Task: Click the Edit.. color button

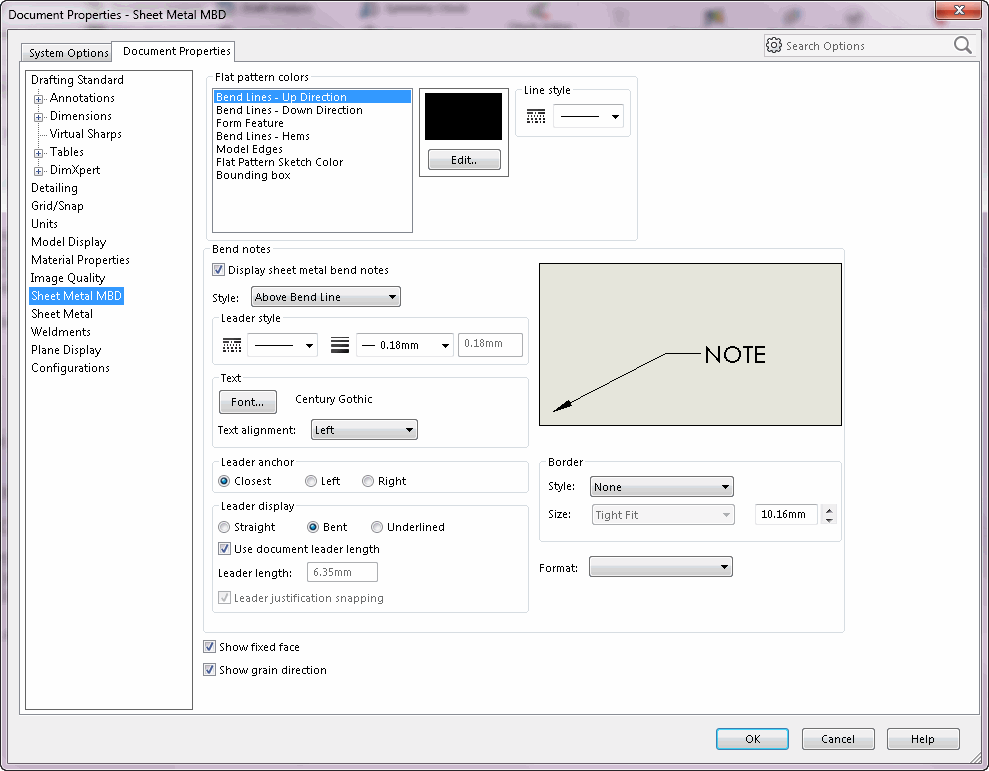Action: pyautogui.click(x=464, y=160)
